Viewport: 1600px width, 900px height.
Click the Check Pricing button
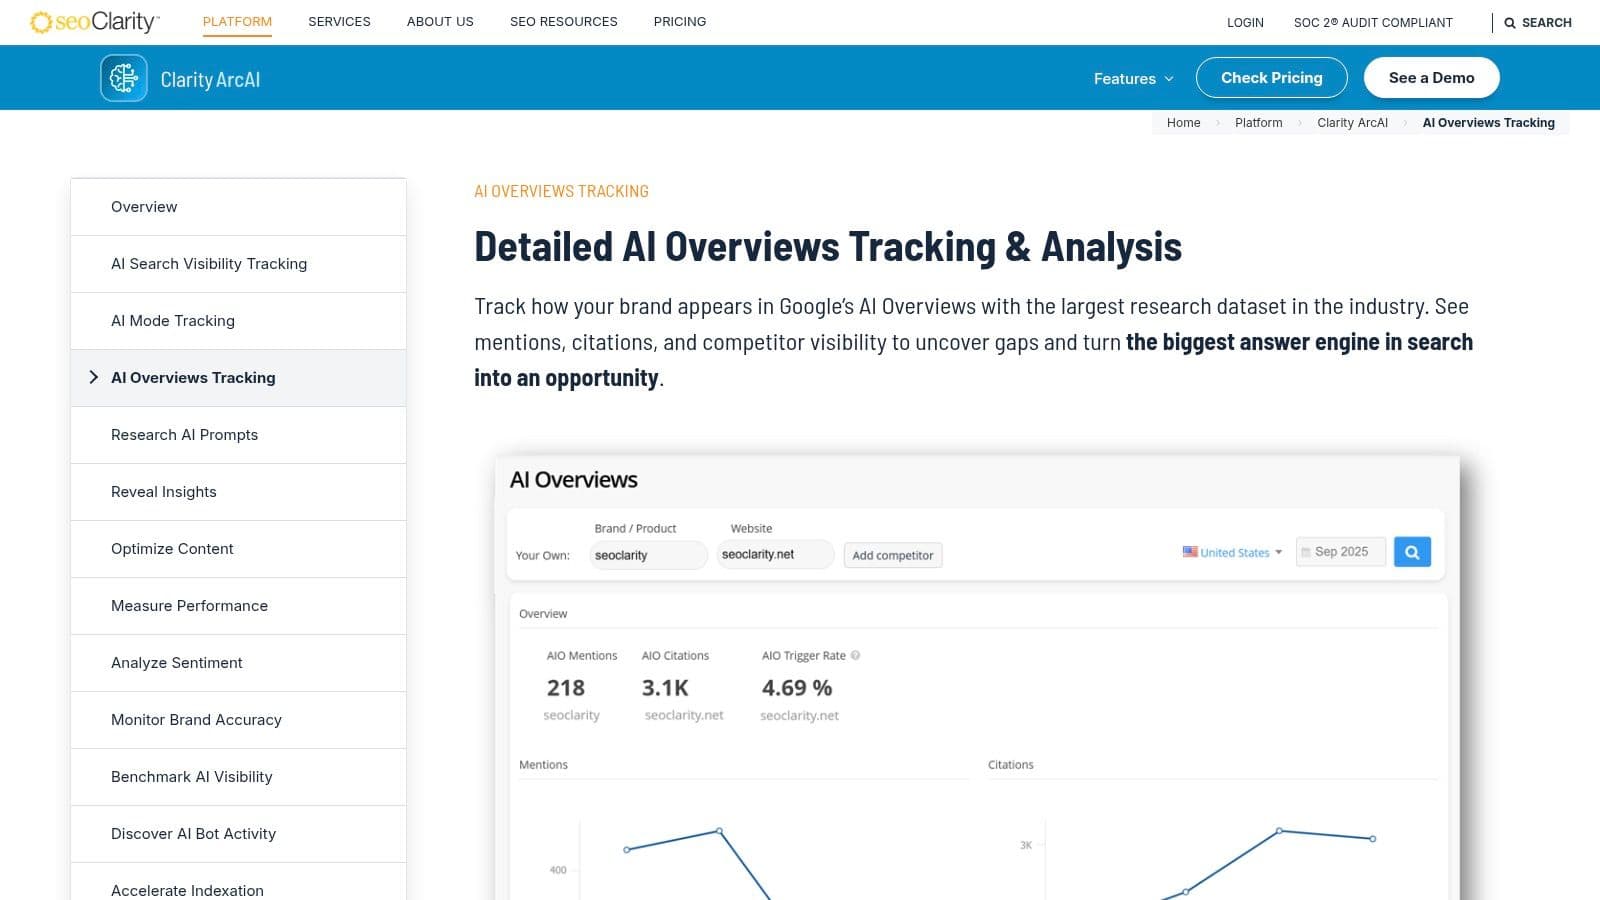pyautogui.click(x=1271, y=77)
